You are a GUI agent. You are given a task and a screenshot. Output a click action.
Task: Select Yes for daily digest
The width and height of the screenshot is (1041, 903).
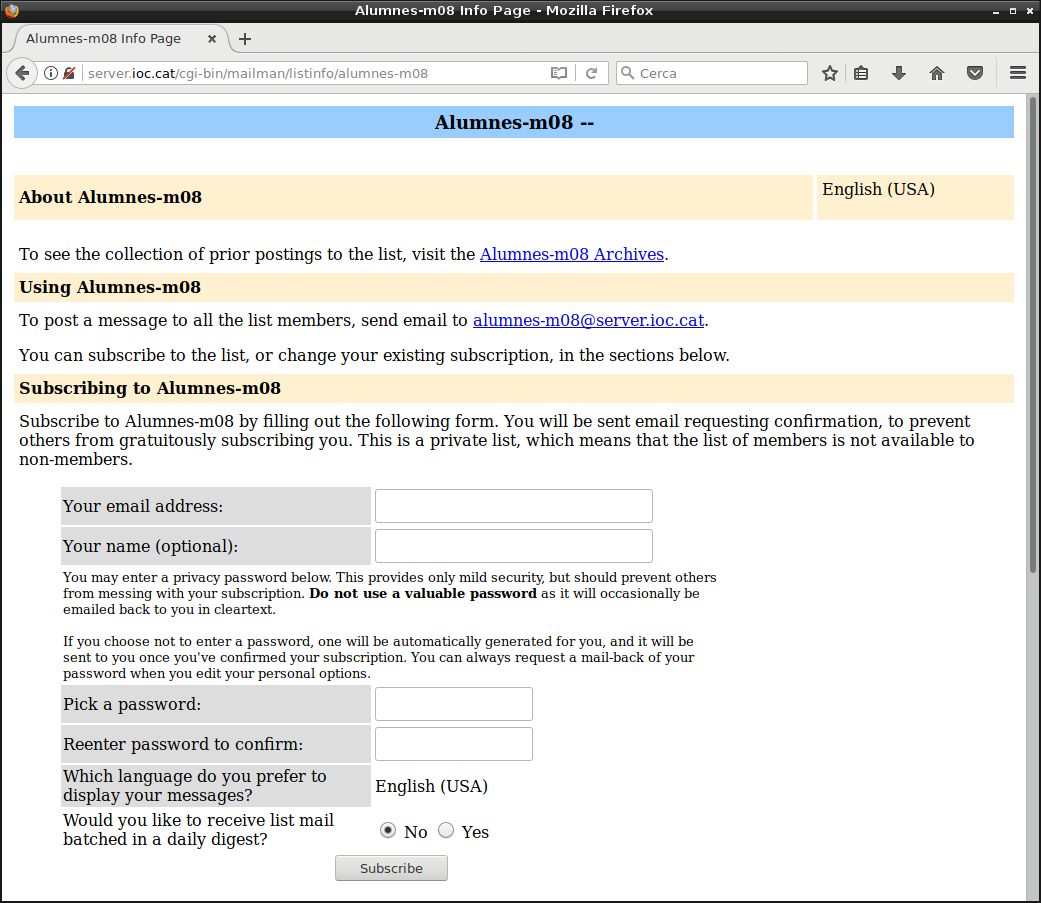point(446,831)
